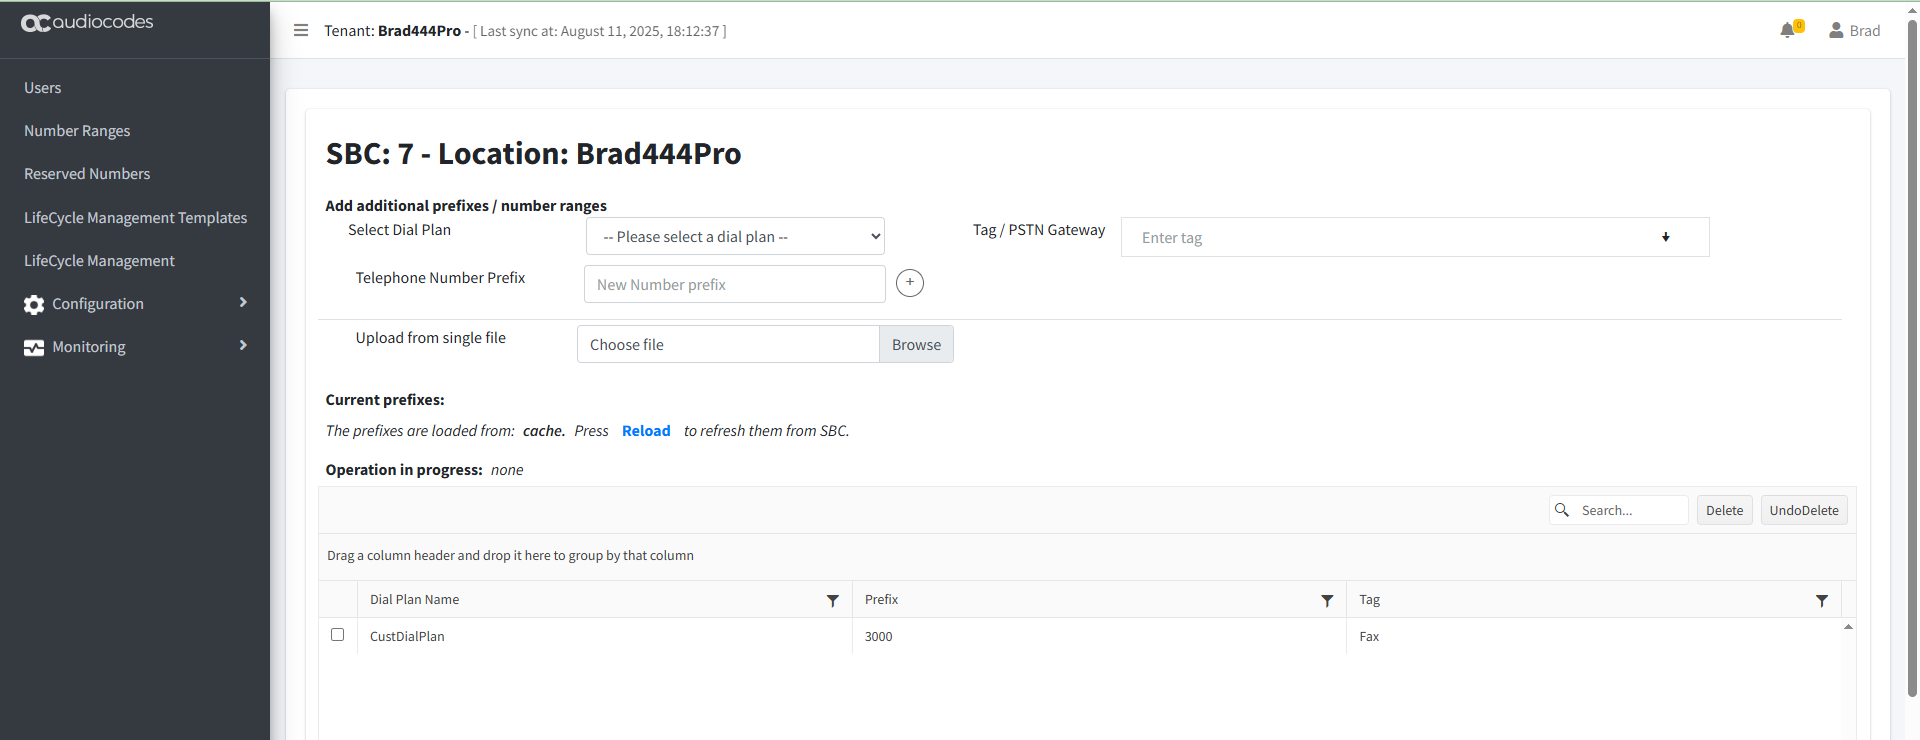Click the Brad user profile icon
Viewport: 1920px width, 740px height.
click(1836, 30)
